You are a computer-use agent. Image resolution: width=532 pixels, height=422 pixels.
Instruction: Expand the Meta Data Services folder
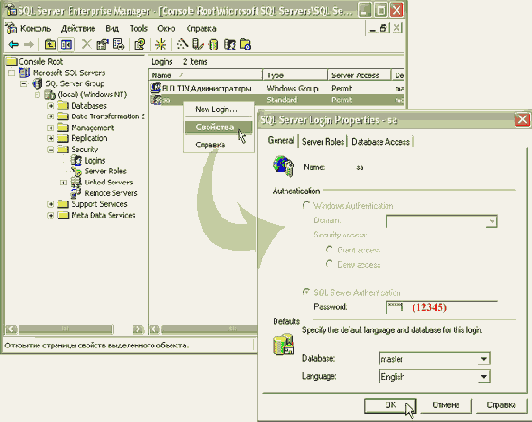click(51, 215)
